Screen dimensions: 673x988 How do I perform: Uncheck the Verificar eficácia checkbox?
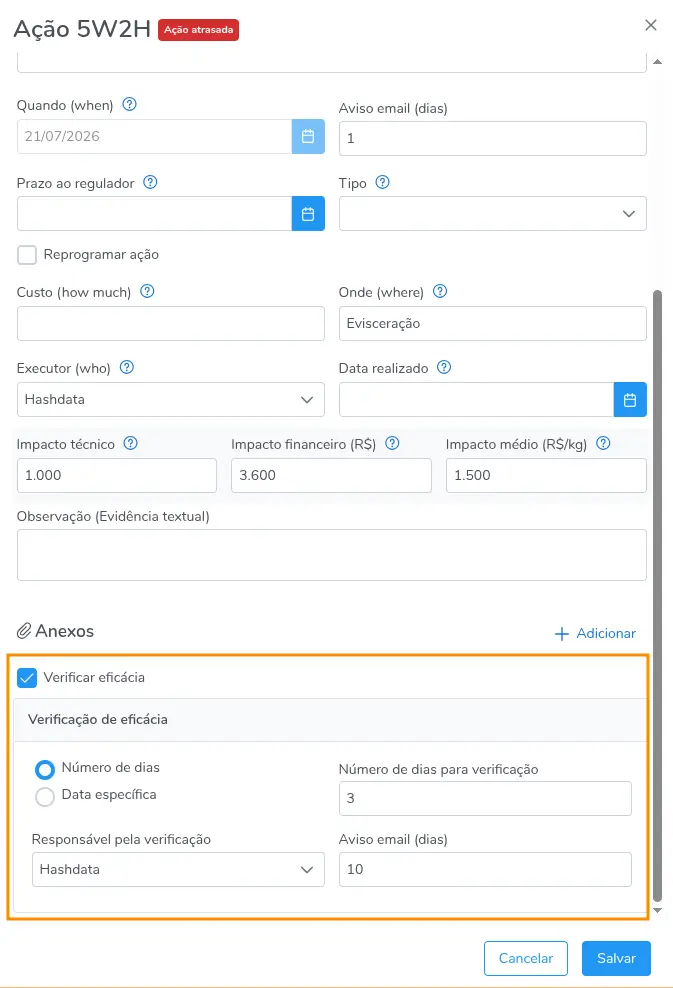click(26, 678)
